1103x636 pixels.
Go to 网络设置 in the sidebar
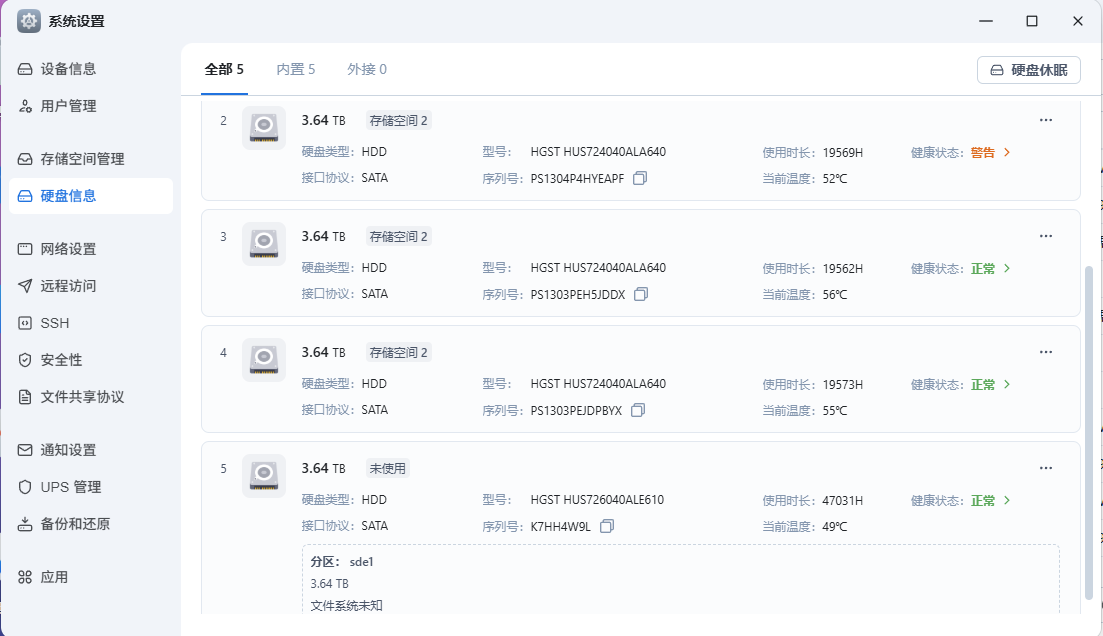[x=69, y=249]
